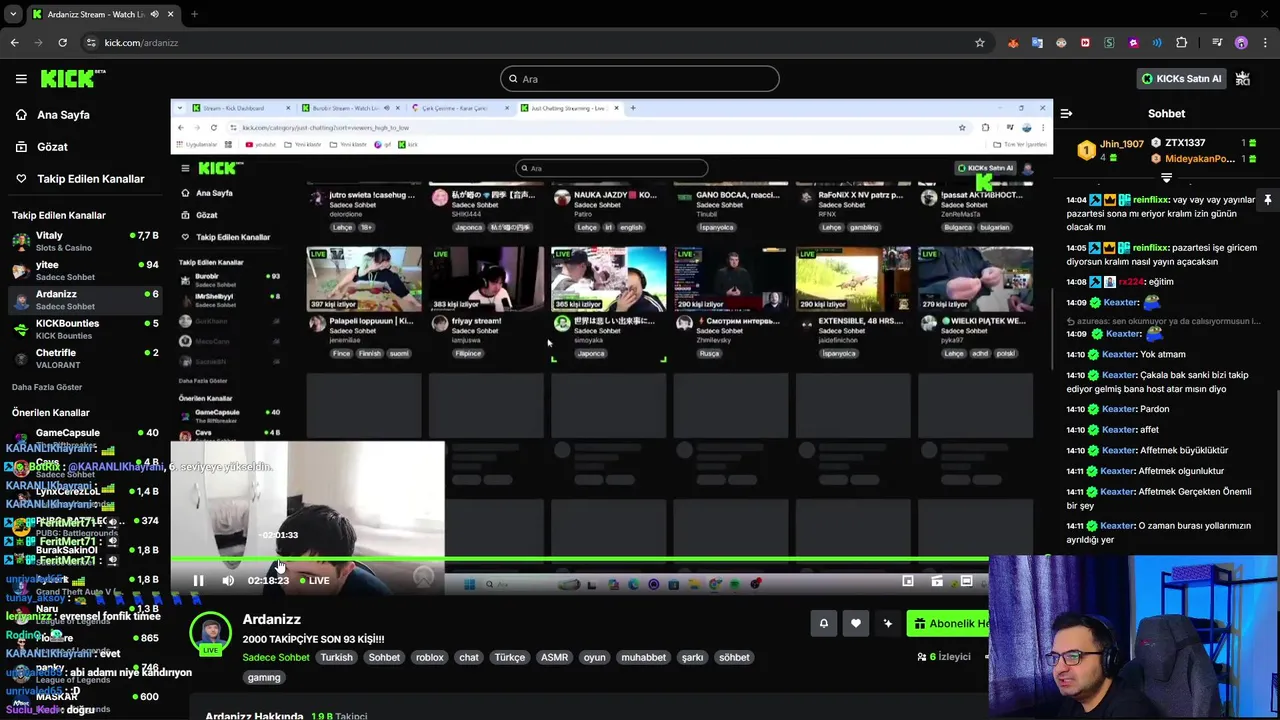Viewport: 1280px width, 720px height.
Task: Click ZTX1337 in the gifter leaderboard
Action: click(x=1185, y=143)
